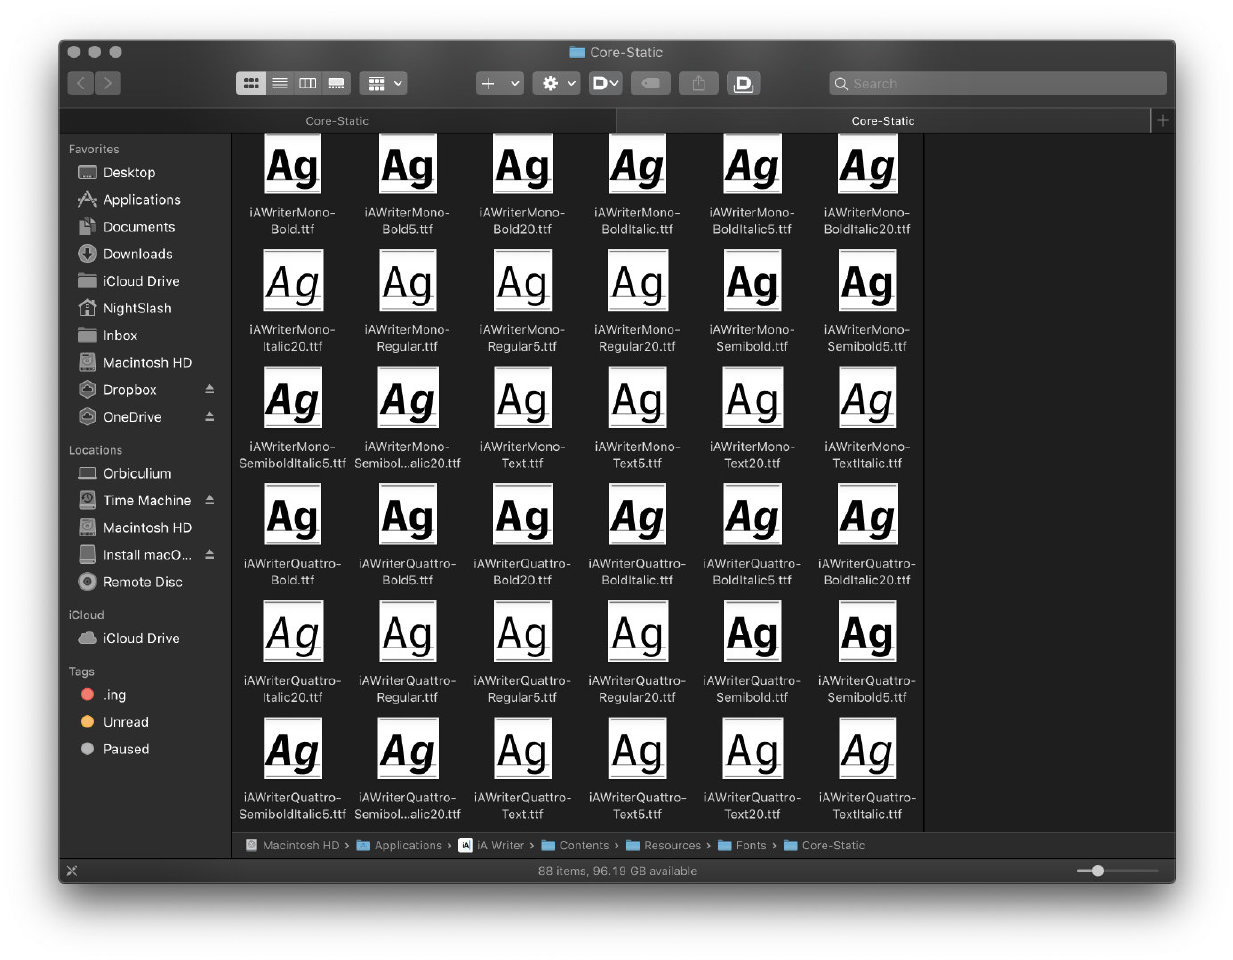Switch to the second Core-Static tab

click(x=882, y=121)
